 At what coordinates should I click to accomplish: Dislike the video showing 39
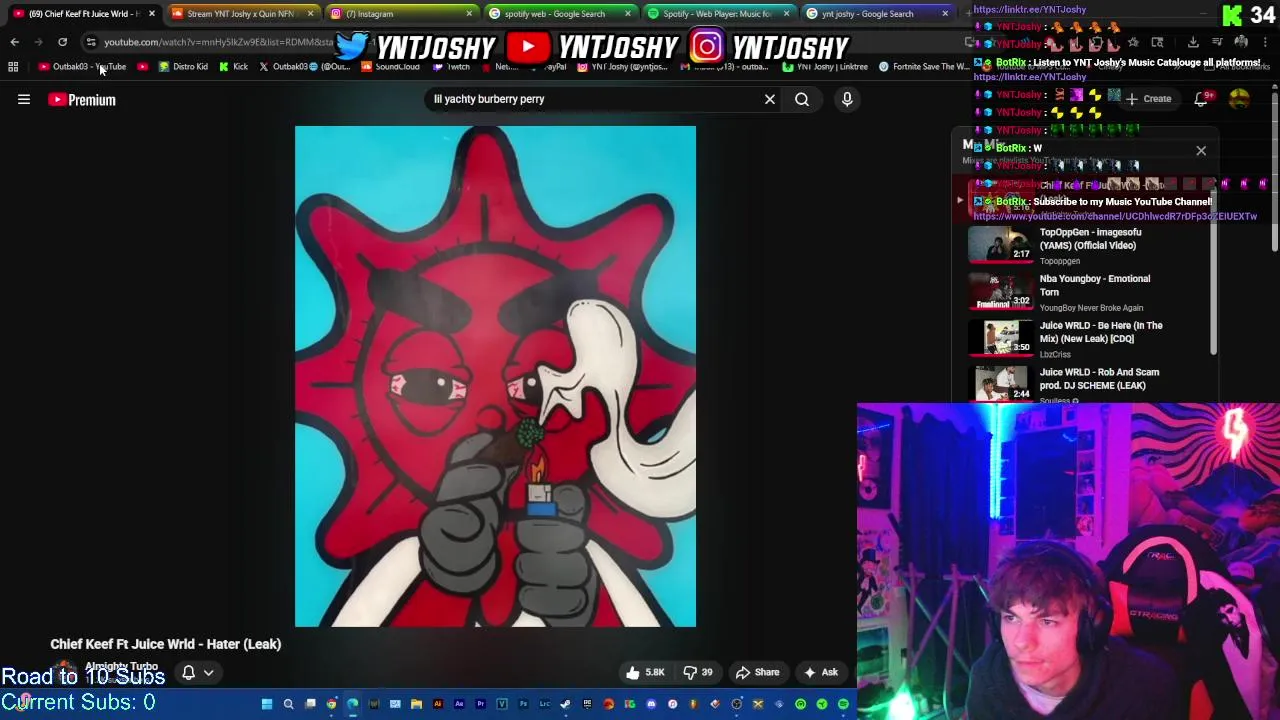(x=697, y=672)
